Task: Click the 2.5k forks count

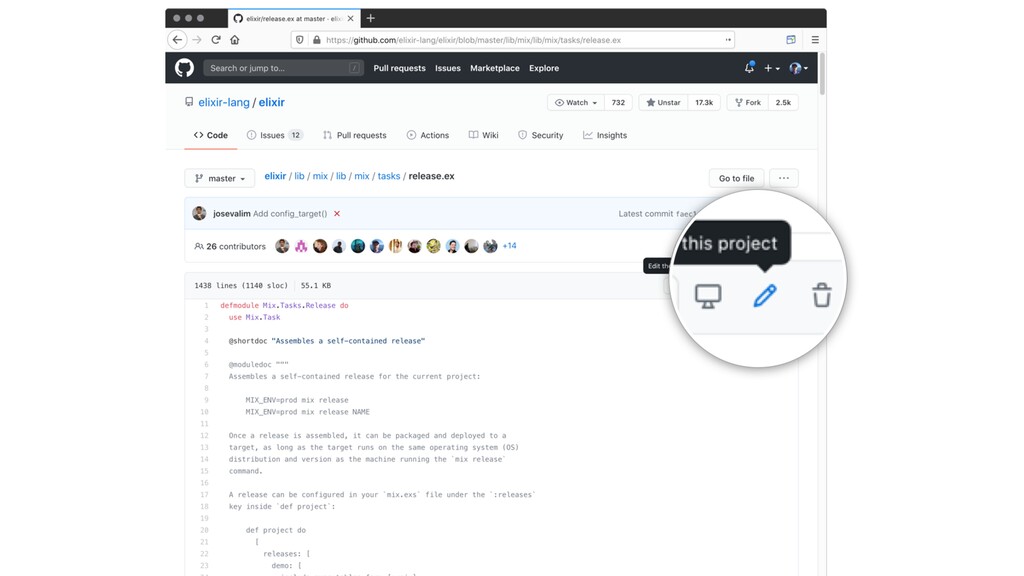Action: pyautogui.click(x=783, y=103)
